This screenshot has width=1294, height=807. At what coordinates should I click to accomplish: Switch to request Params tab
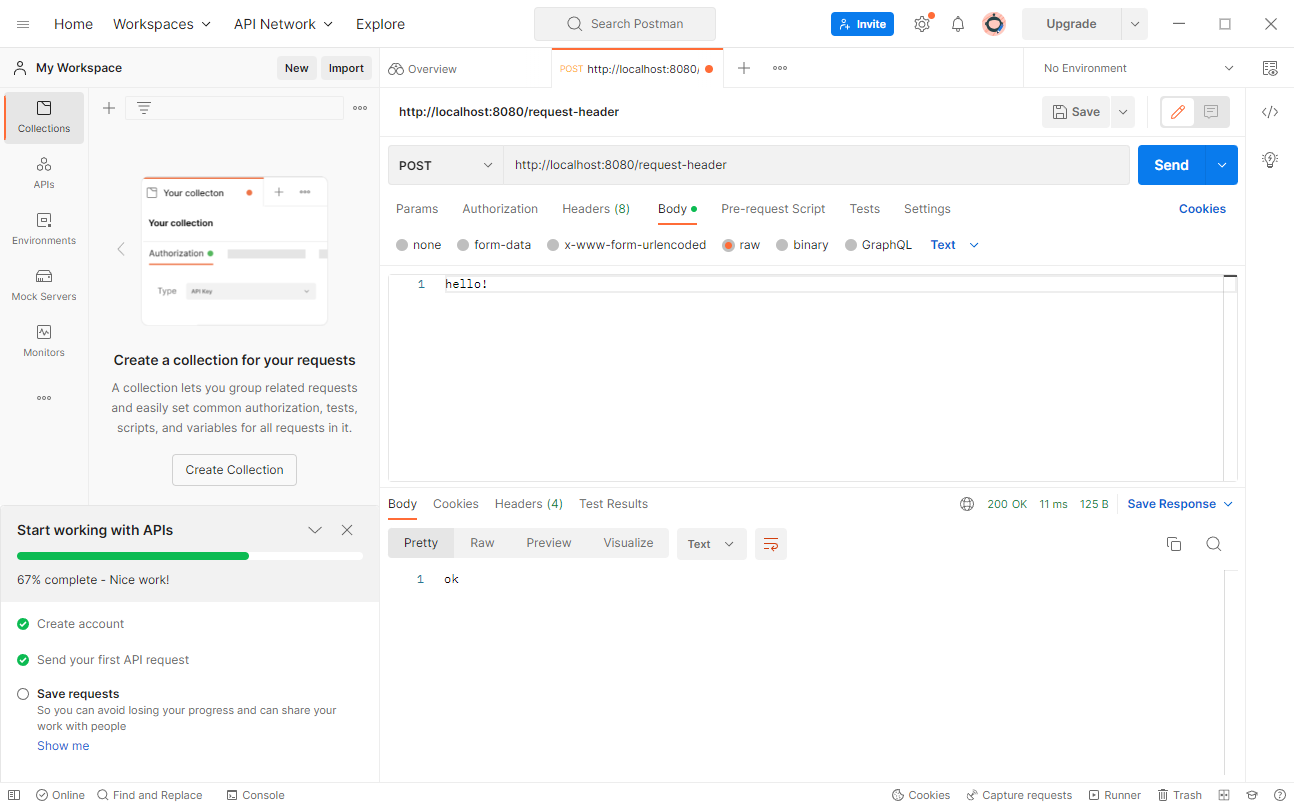[417, 209]
